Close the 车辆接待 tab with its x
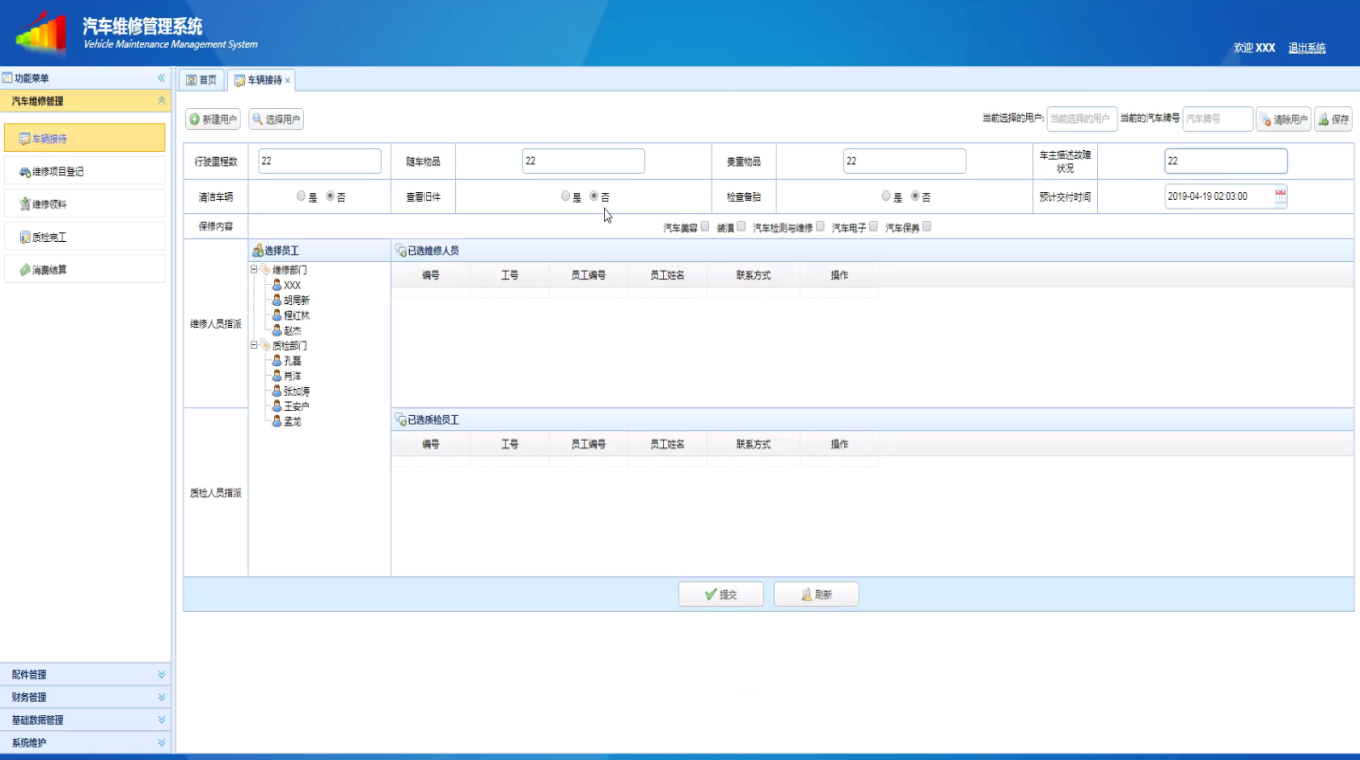The width and height of the screenshot is (1360, 760). coord(288,81)
